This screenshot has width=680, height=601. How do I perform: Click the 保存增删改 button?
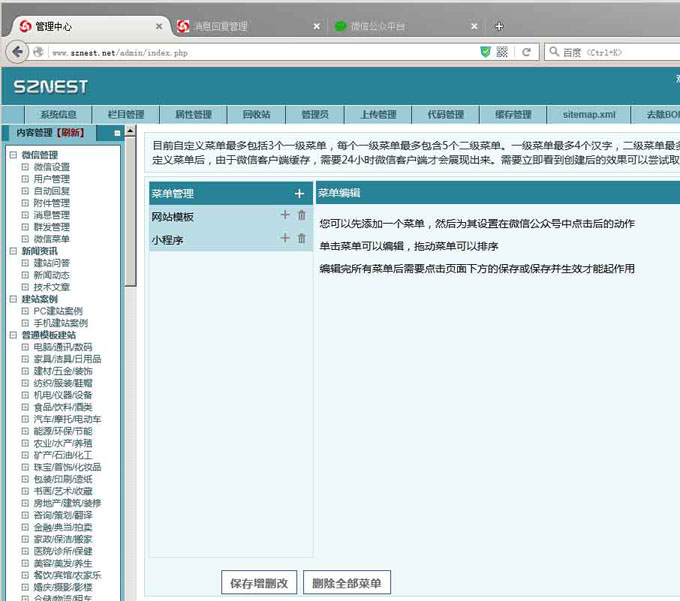click(259, 583)
